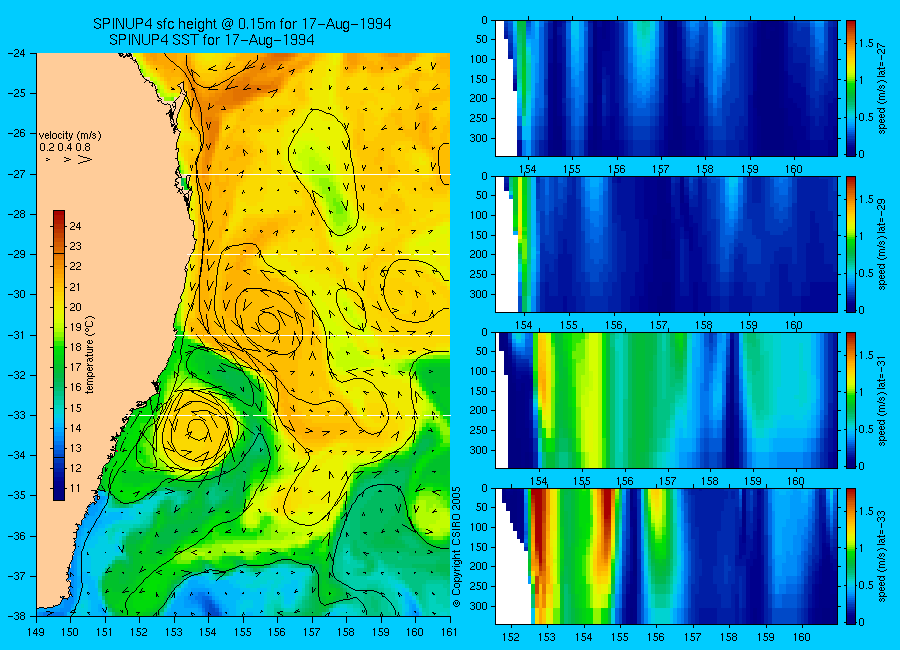This screenshot has height=650, width=900.
Task: Click the '© Copyright CSIRO 2005' text
Action: coord(457,547)
